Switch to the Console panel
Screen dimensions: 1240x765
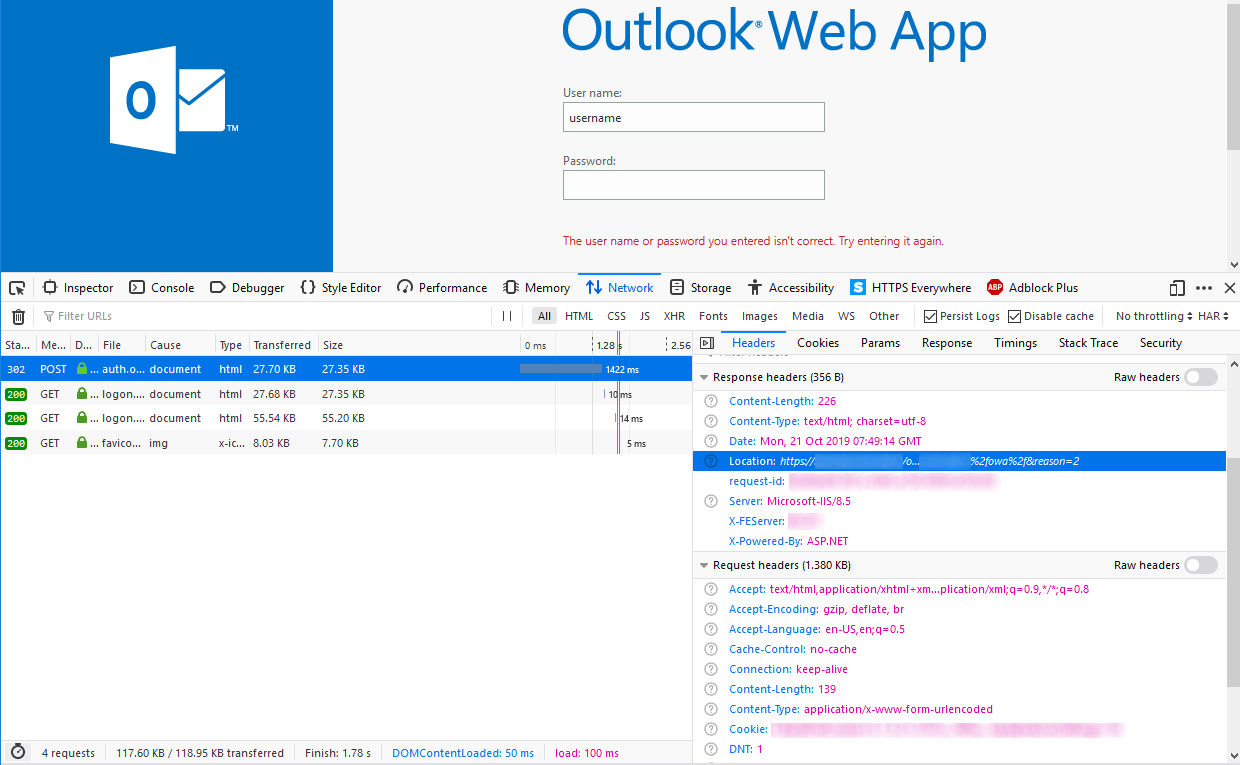pyautogui.click(x=162, y=288)
